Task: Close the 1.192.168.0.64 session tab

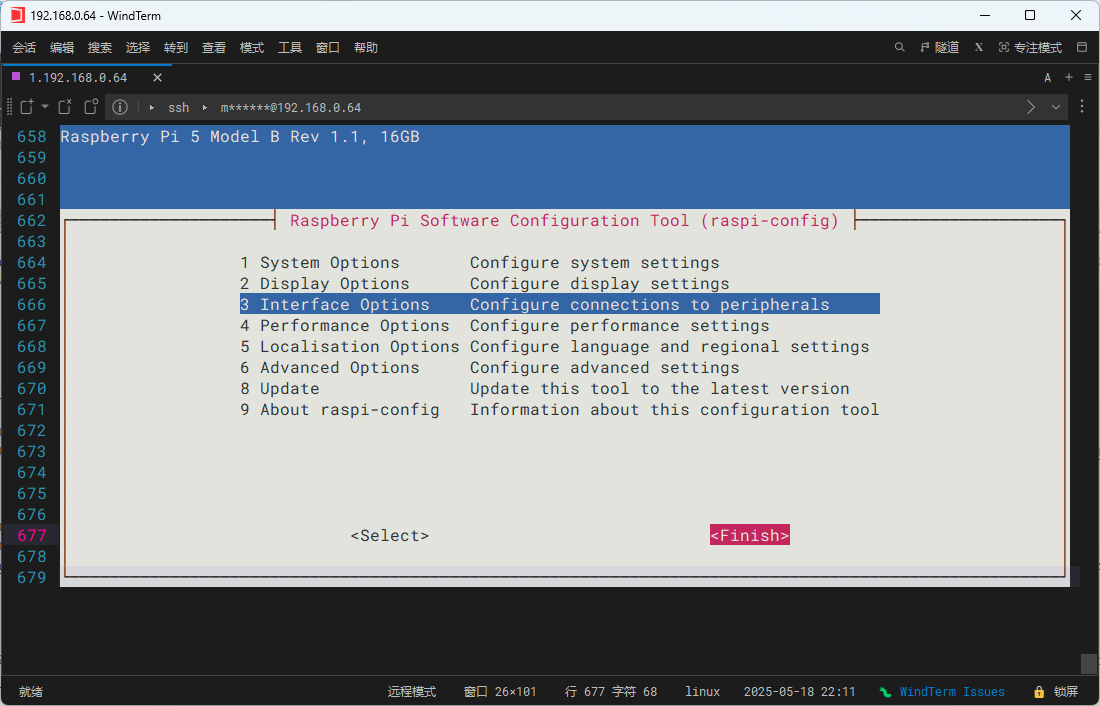Action: point(157,77)
